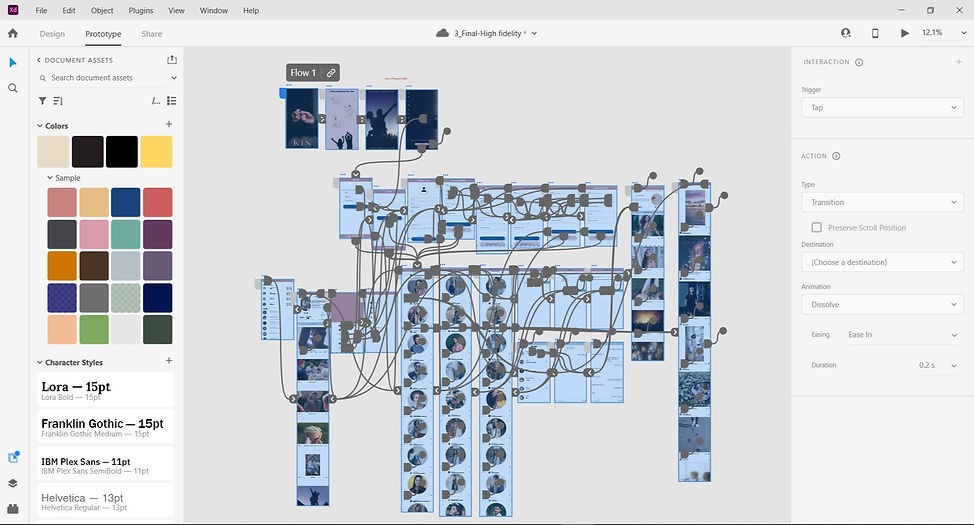The width and height of the screenshot is (974, 525).
Task: Click the invite-to-document user icon
Action: [845, 33]
